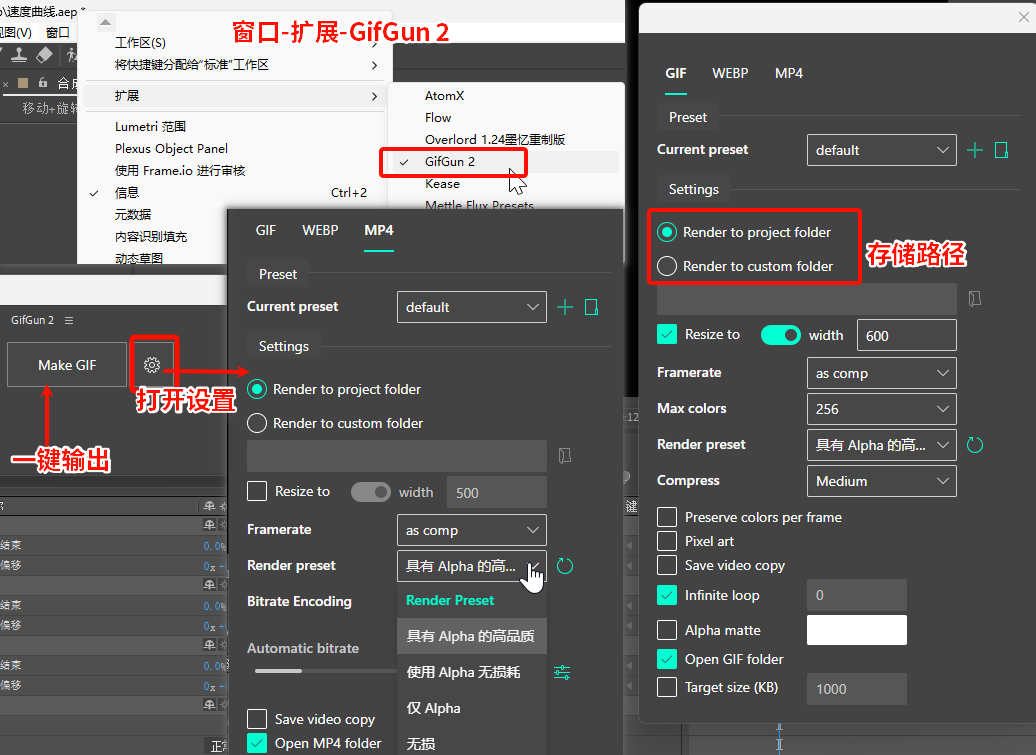1036x755 pixels.
Task: Add new preset in GIF settings panel
Action: pos(975,150)
